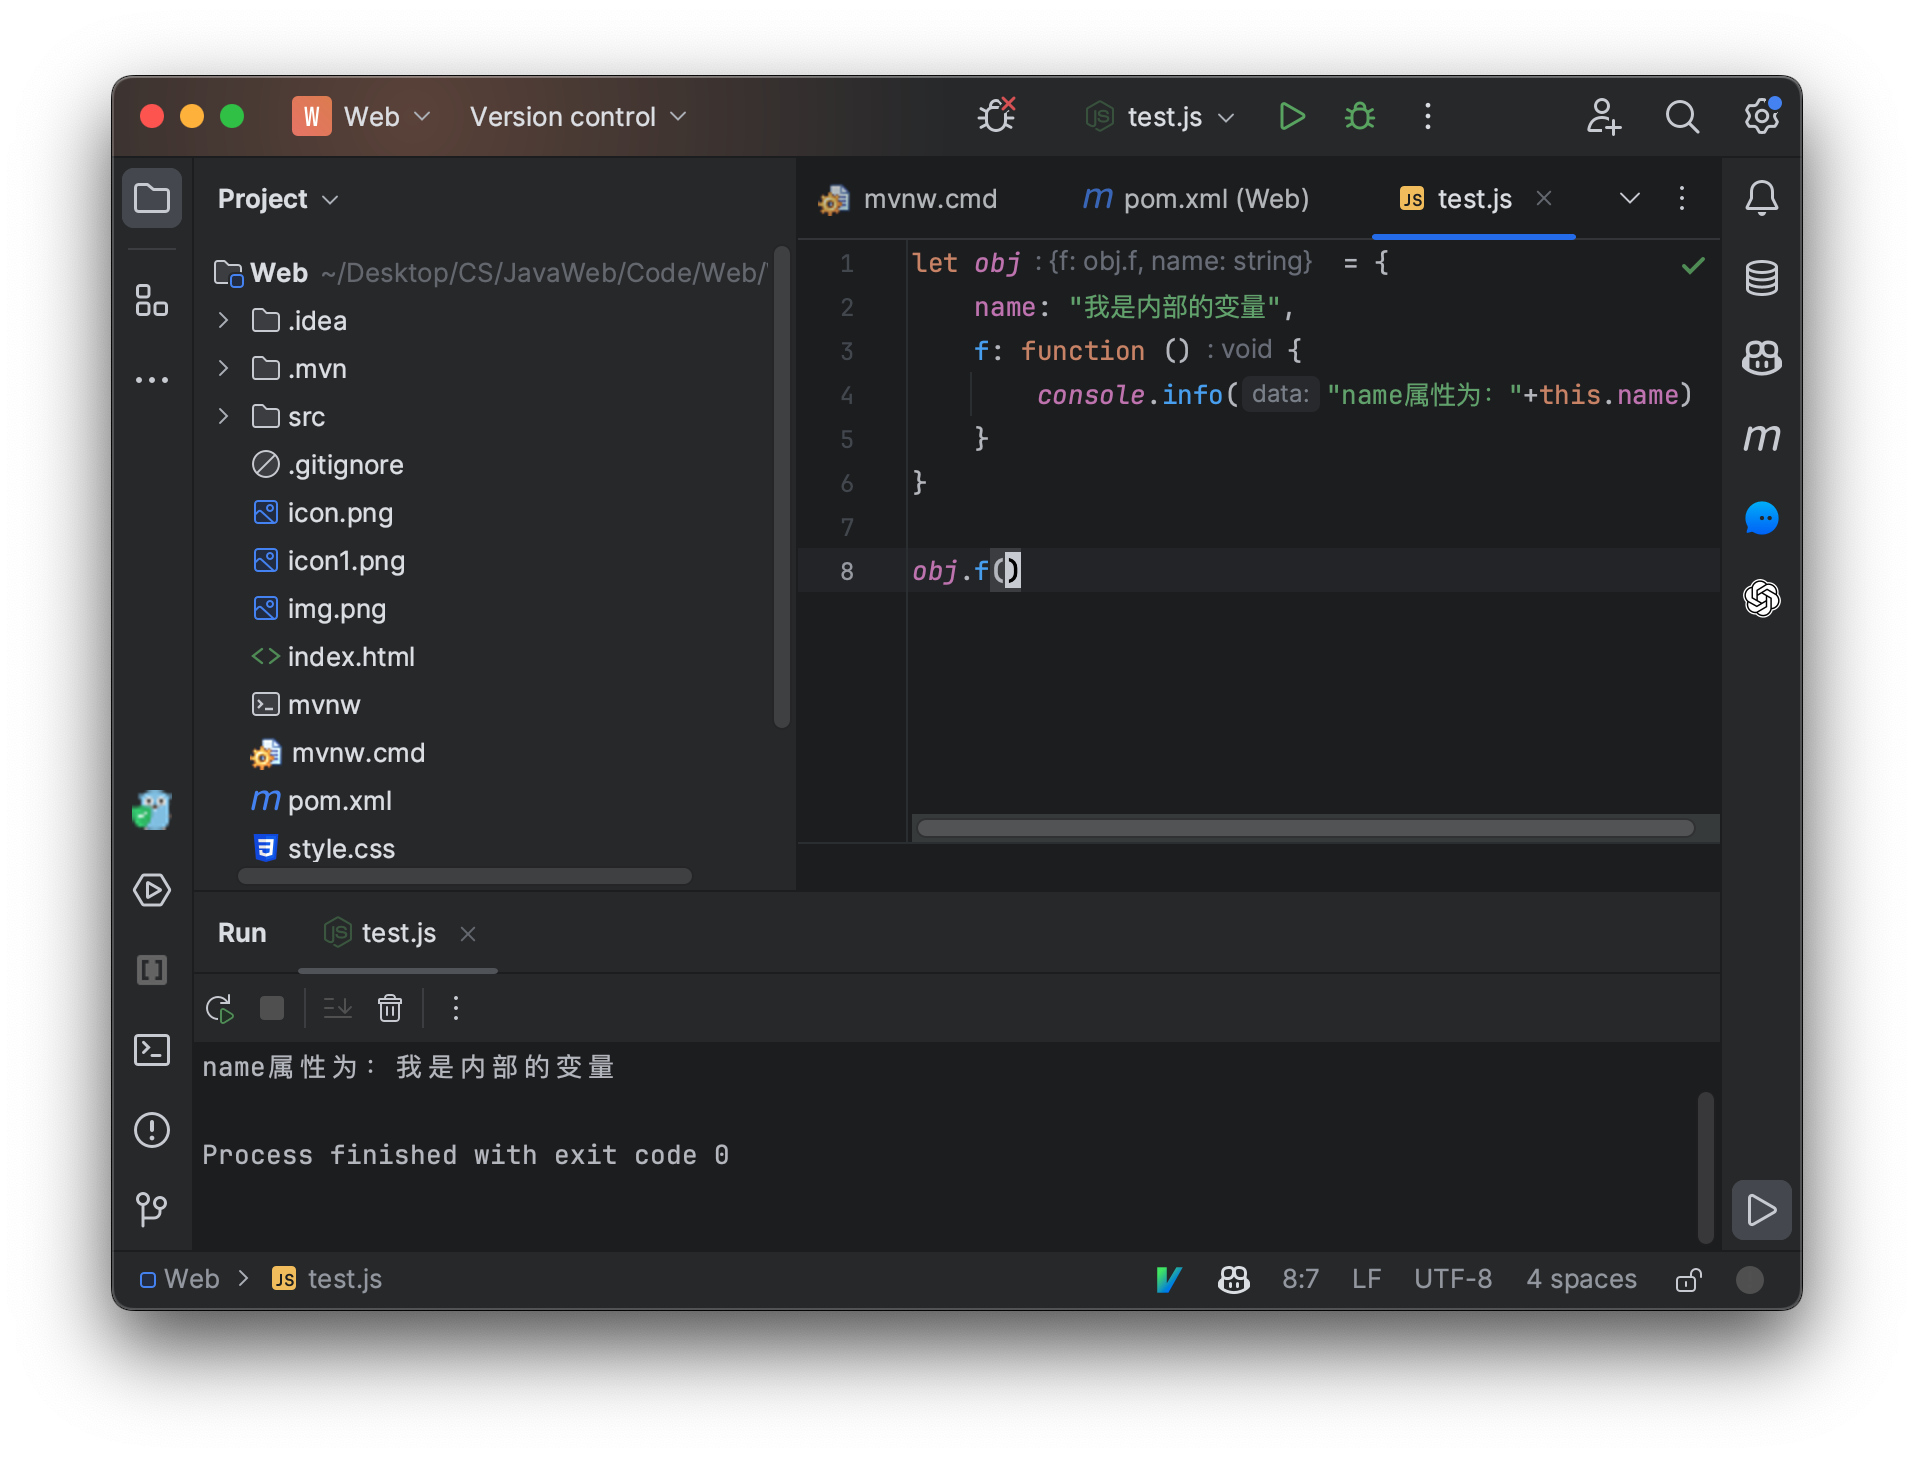
Task: Open the Structure tool window icon
Action: [152, 300]
